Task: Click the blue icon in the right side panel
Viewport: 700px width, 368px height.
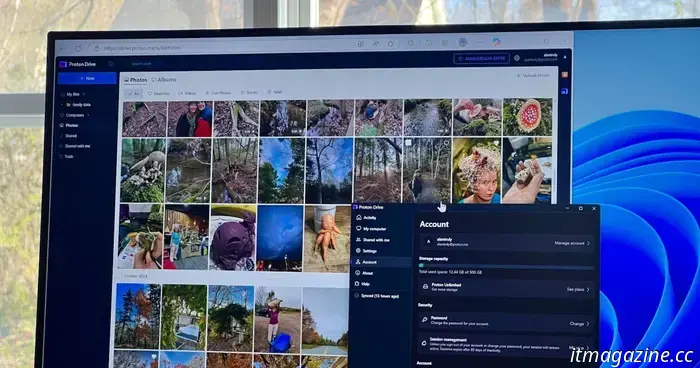Action: tap(564, 91)
